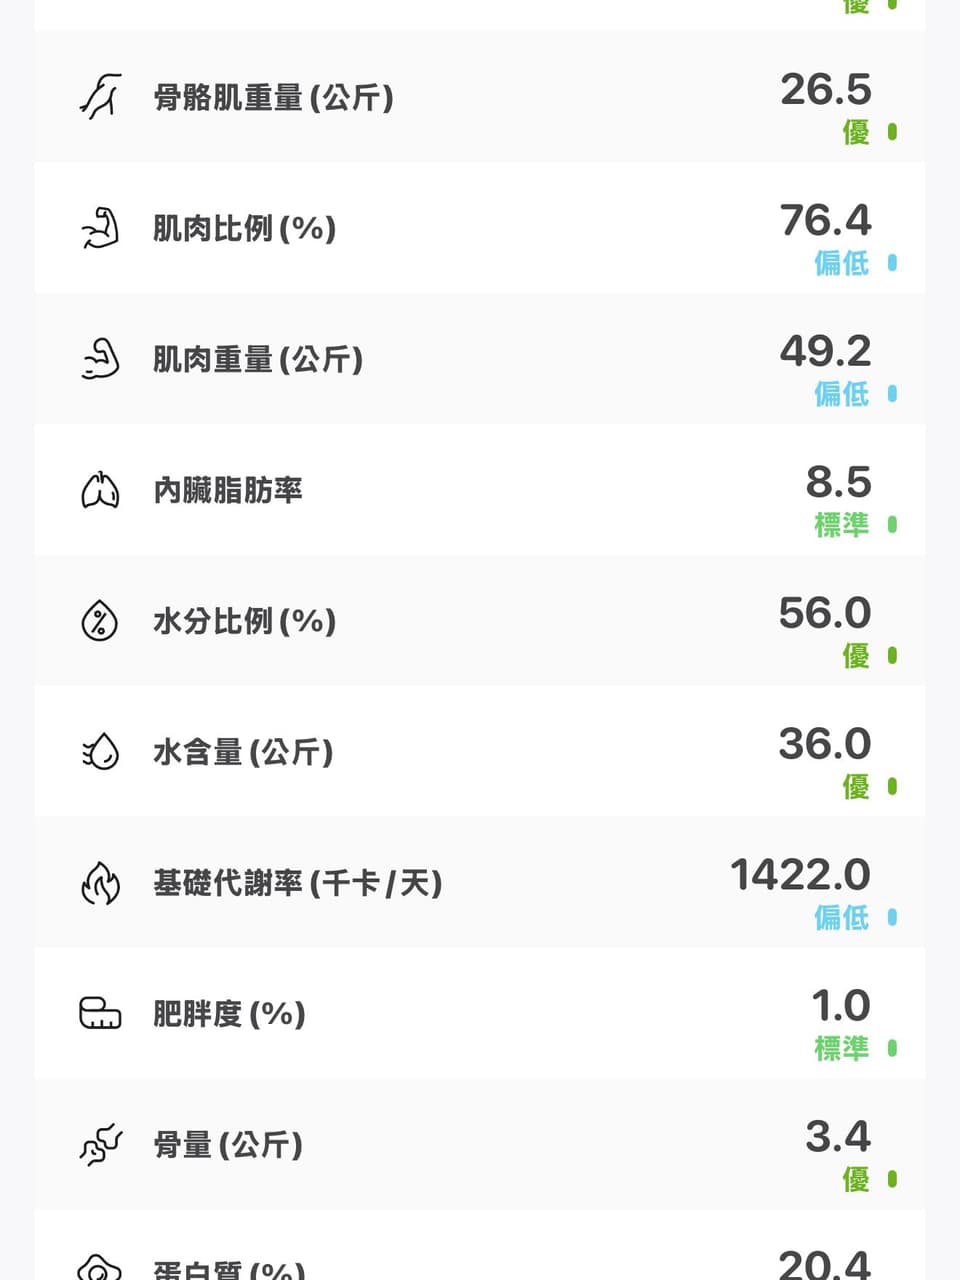Tap the 優 status under 56.0
Viewport: 960px width, 1280px height.
pyautogui.click(x=856, y=656)
